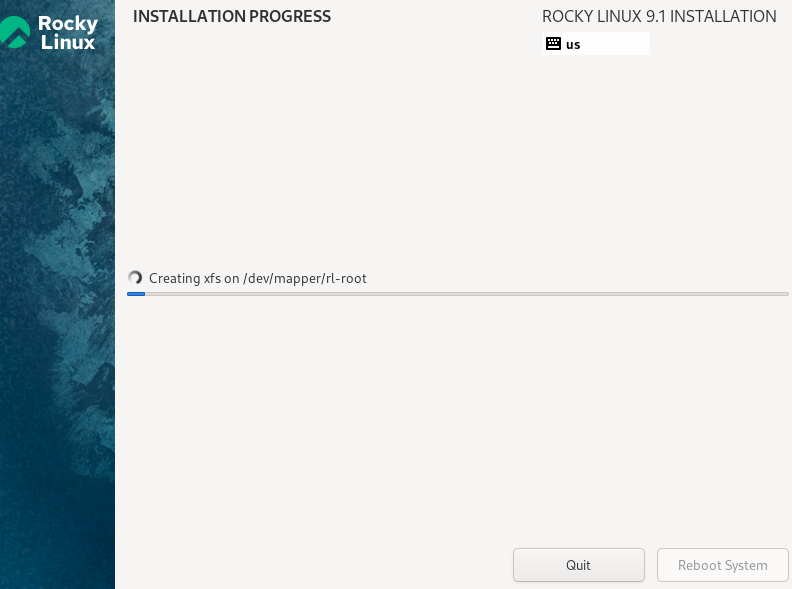Click the INSTALLATION PROGRESS heading
Image resolution: width=792 pixels, height=589 pixels.
coord(232,16)
